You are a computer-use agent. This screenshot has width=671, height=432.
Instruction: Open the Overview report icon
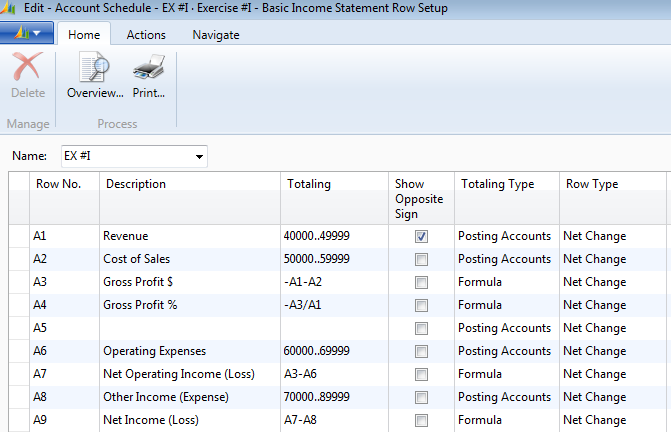click(95, 77)
